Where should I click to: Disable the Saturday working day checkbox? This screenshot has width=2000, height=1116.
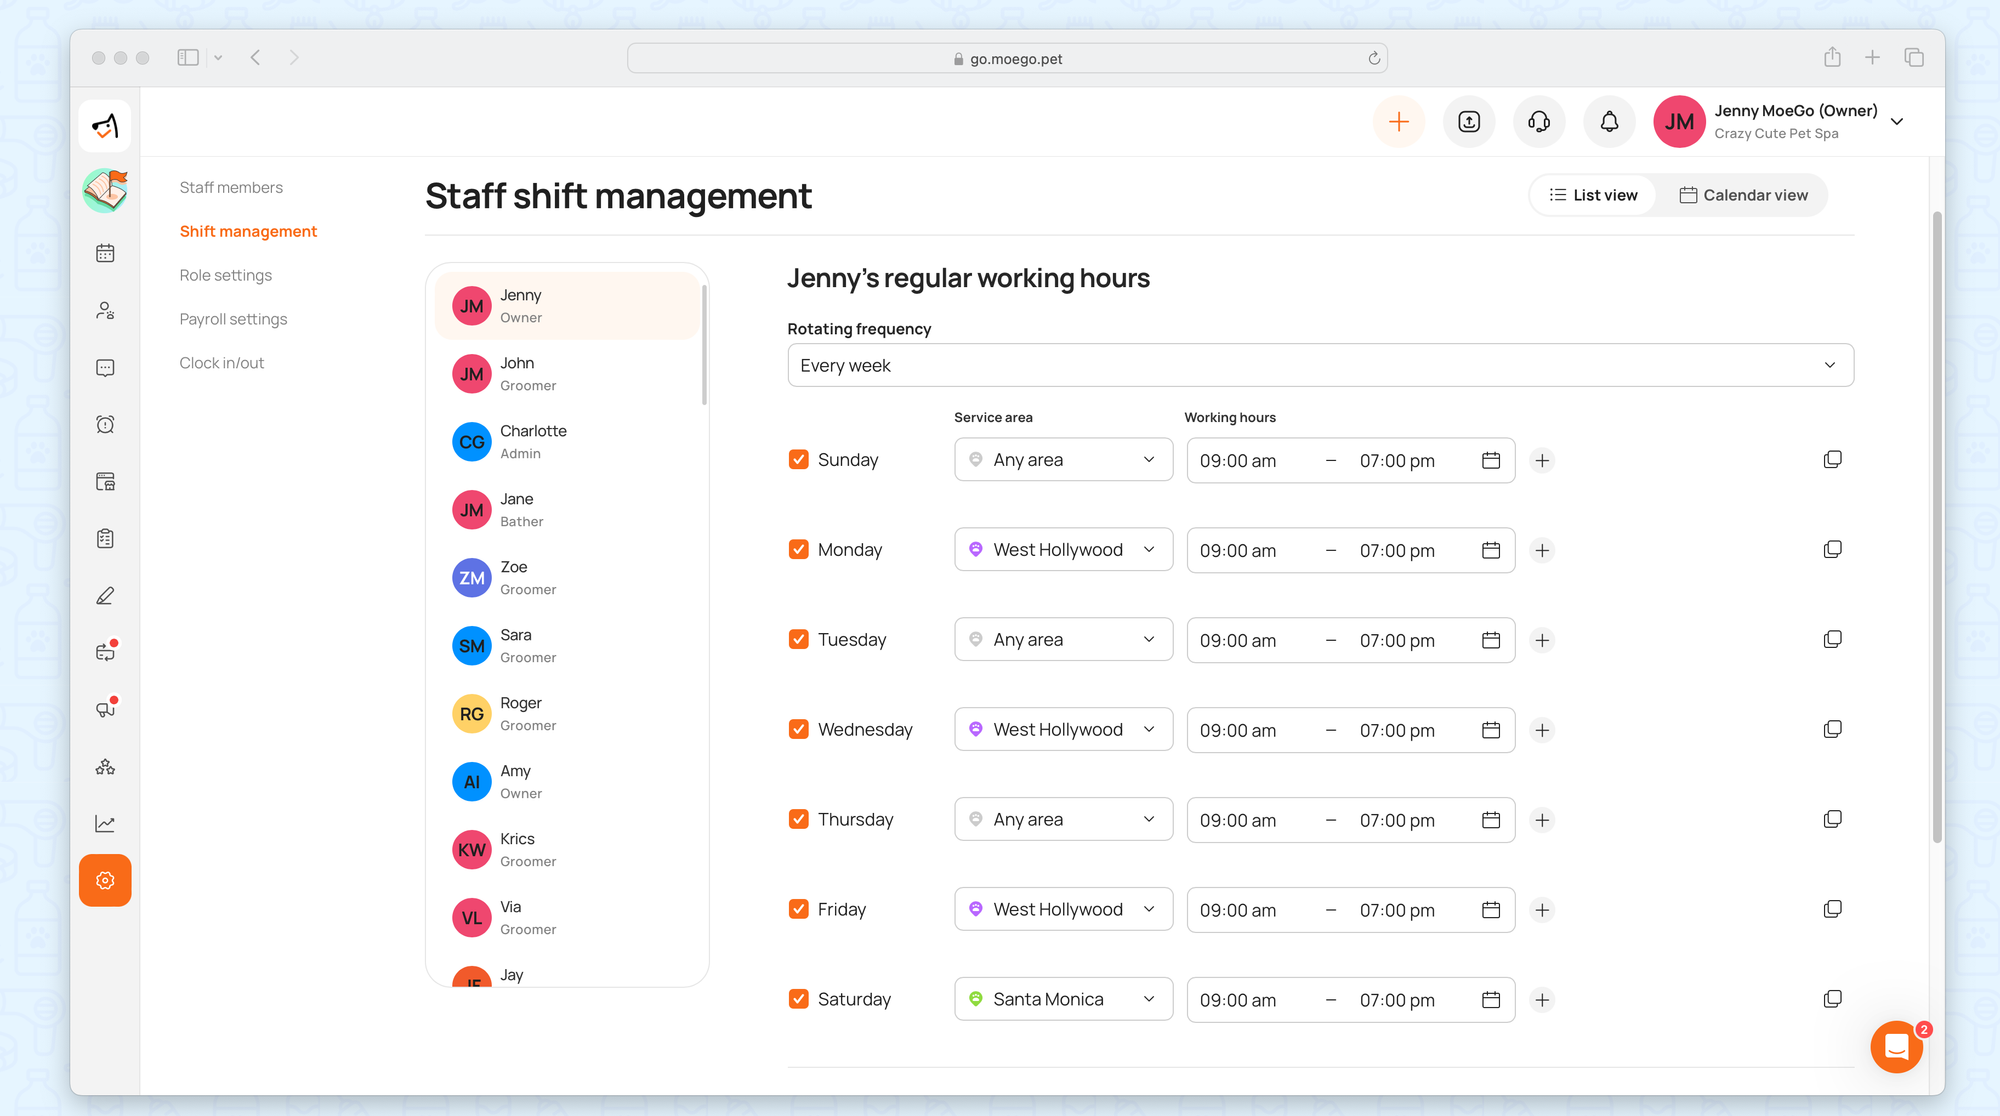798,999
